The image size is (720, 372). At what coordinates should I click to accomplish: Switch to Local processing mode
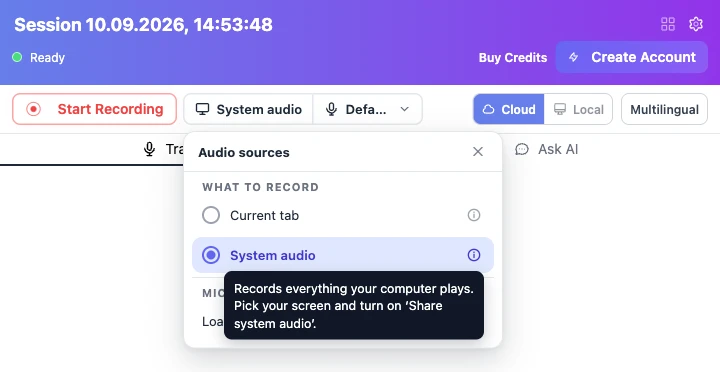coord(578,109)
